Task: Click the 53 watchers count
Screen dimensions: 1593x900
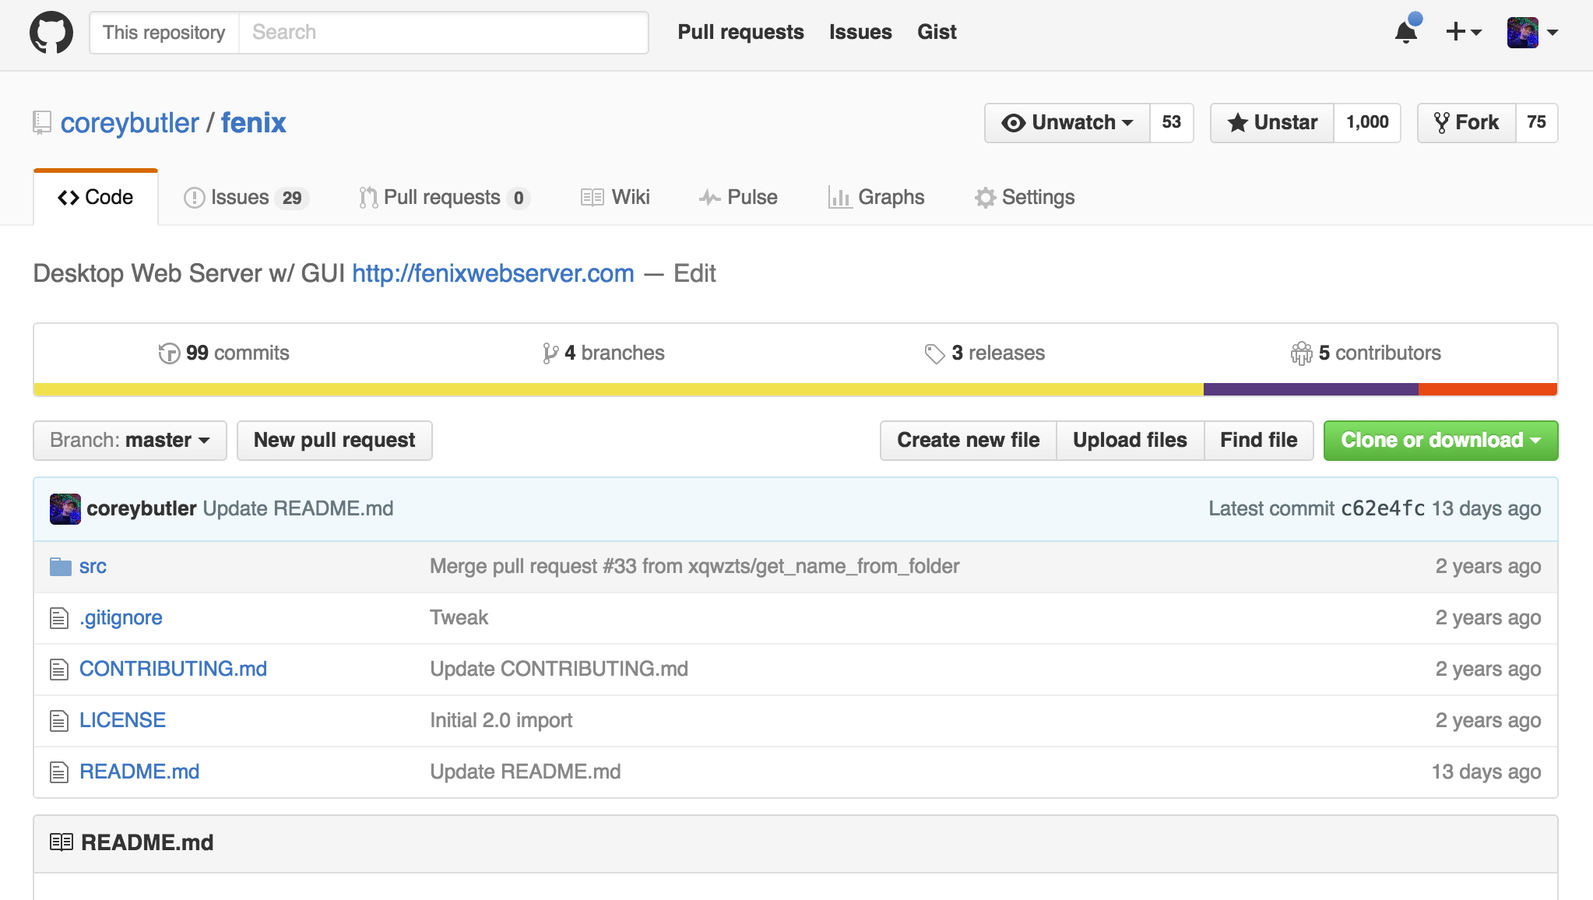Action: coord(1172,123)
